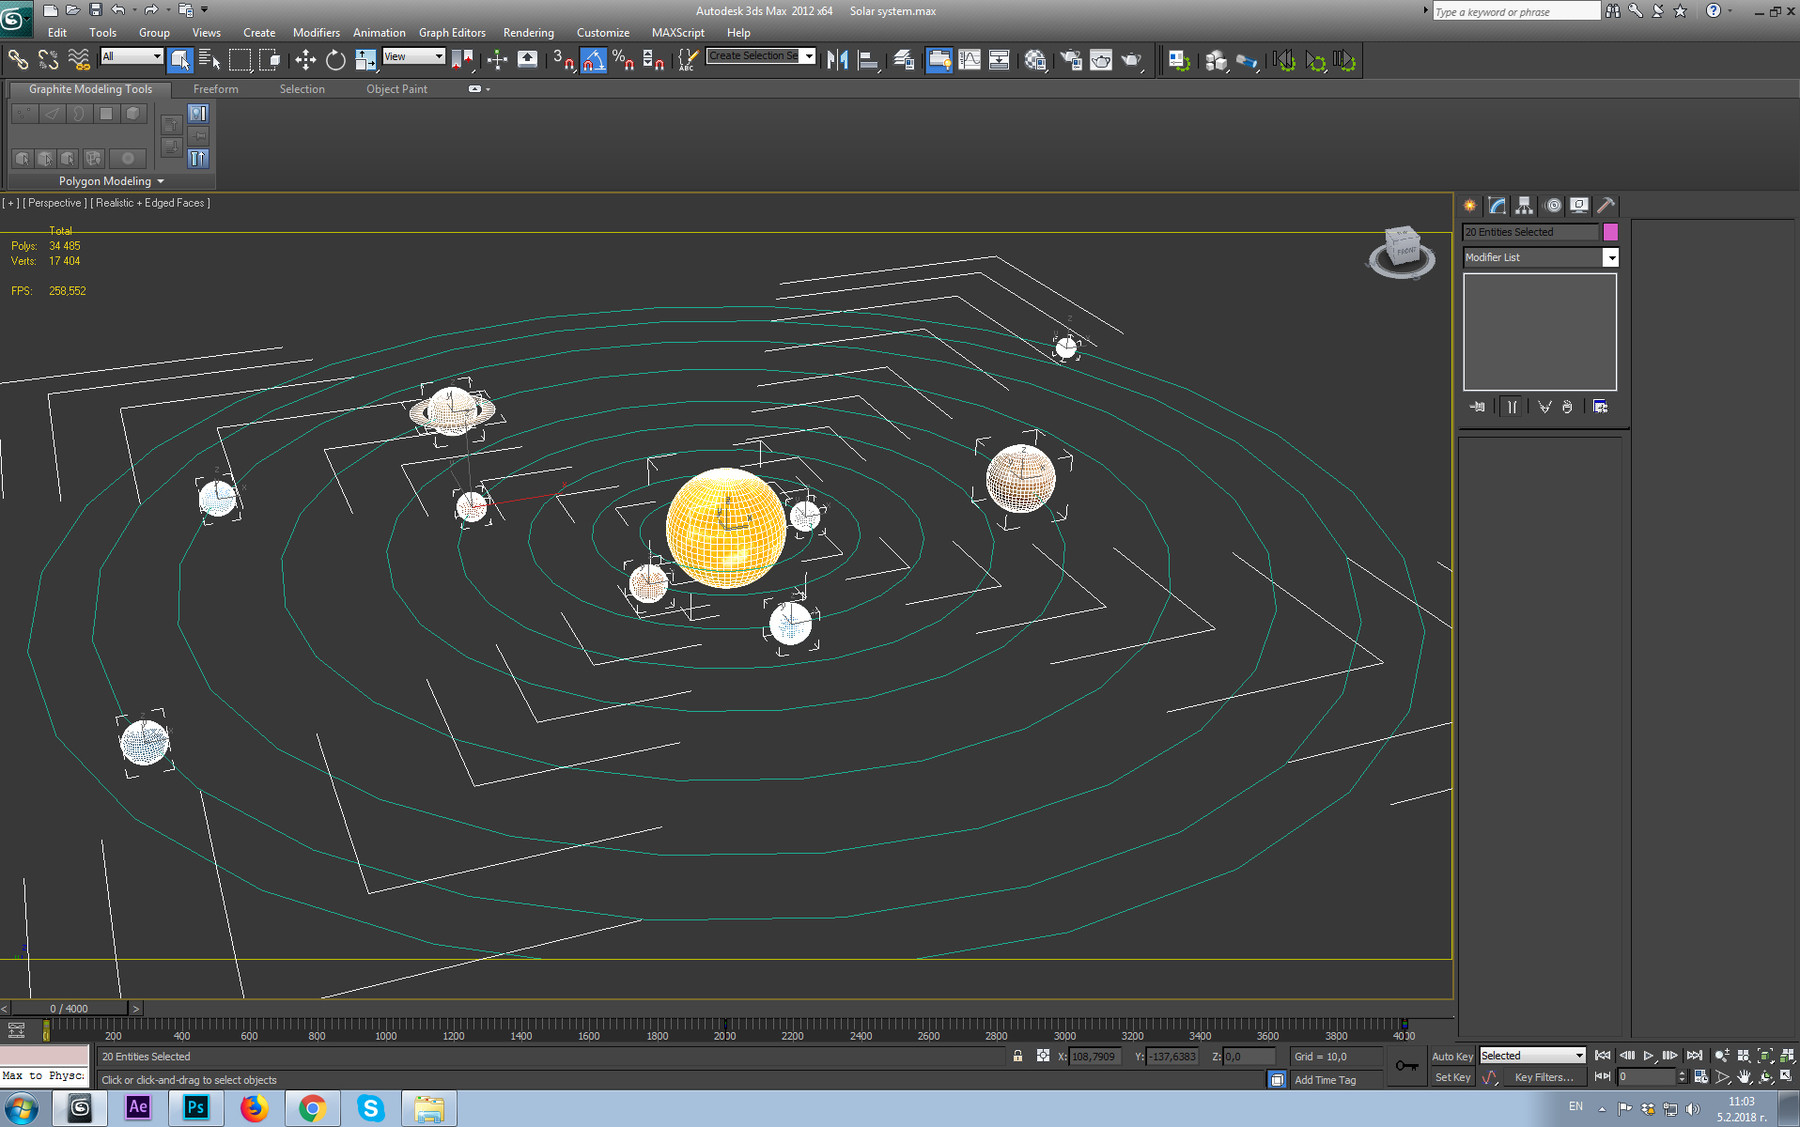Click the Select by Name icon

tap(209, 60)
